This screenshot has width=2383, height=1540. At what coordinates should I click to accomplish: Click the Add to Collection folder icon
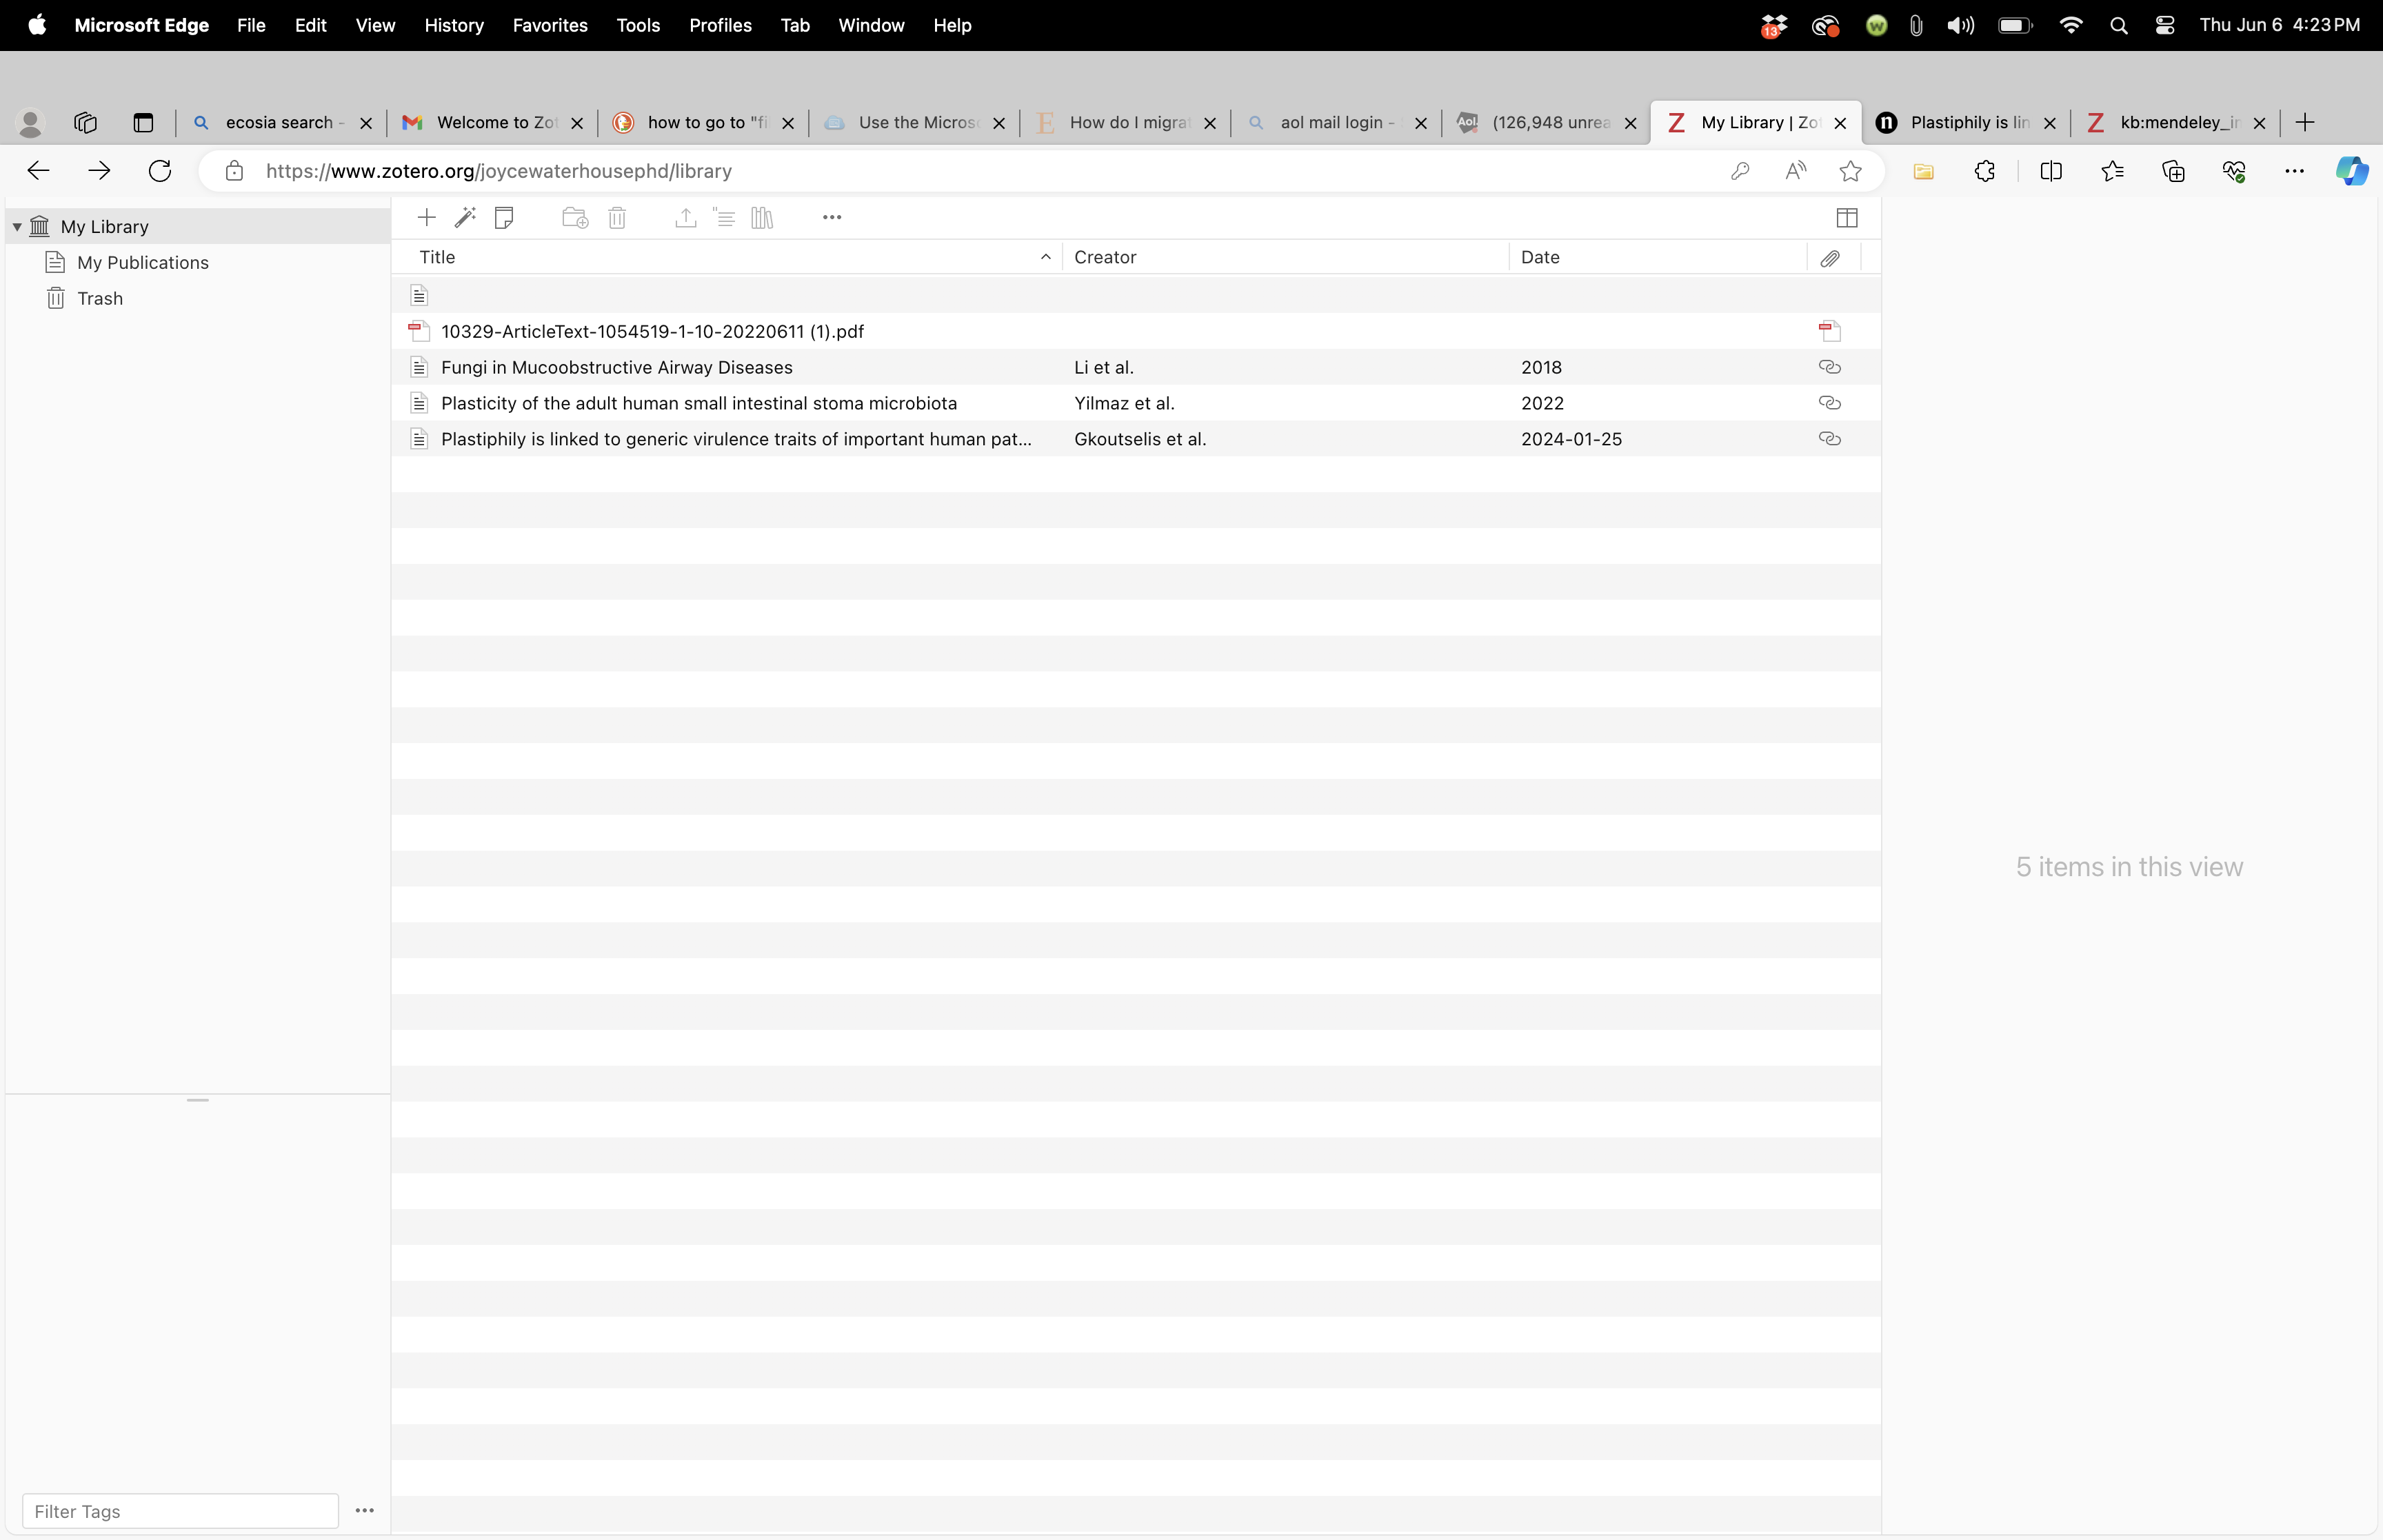tap(574, 217)
